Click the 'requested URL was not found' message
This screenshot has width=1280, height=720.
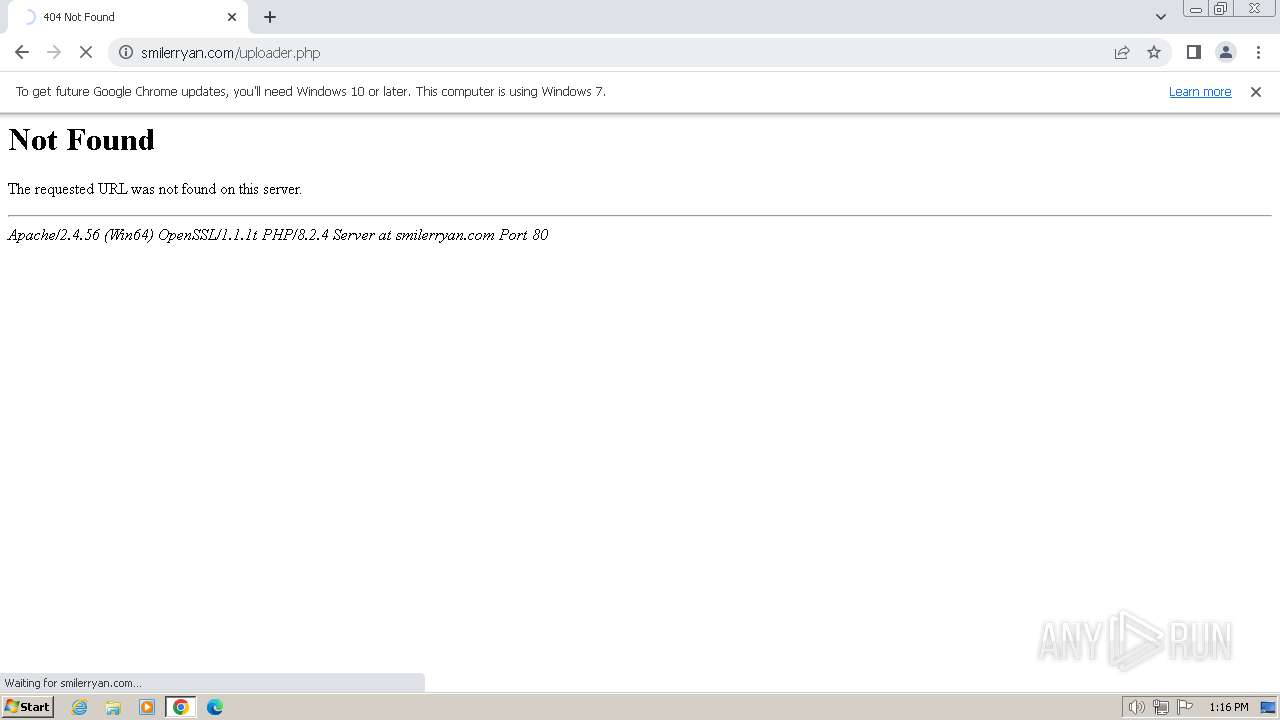pyautogui.click(x=155, y=189)
